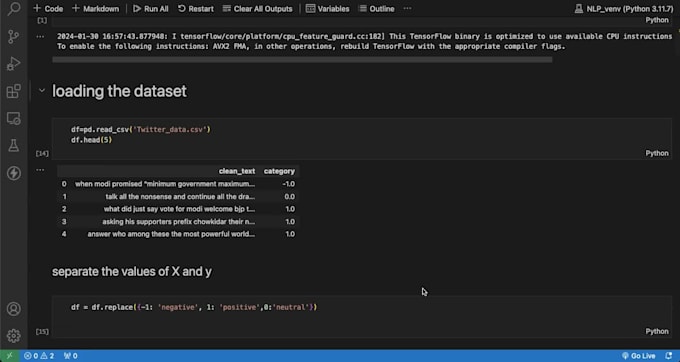This screenshot has width=680, height=362.
Task: Add a new Markdown cell
Action: point(95,9)
